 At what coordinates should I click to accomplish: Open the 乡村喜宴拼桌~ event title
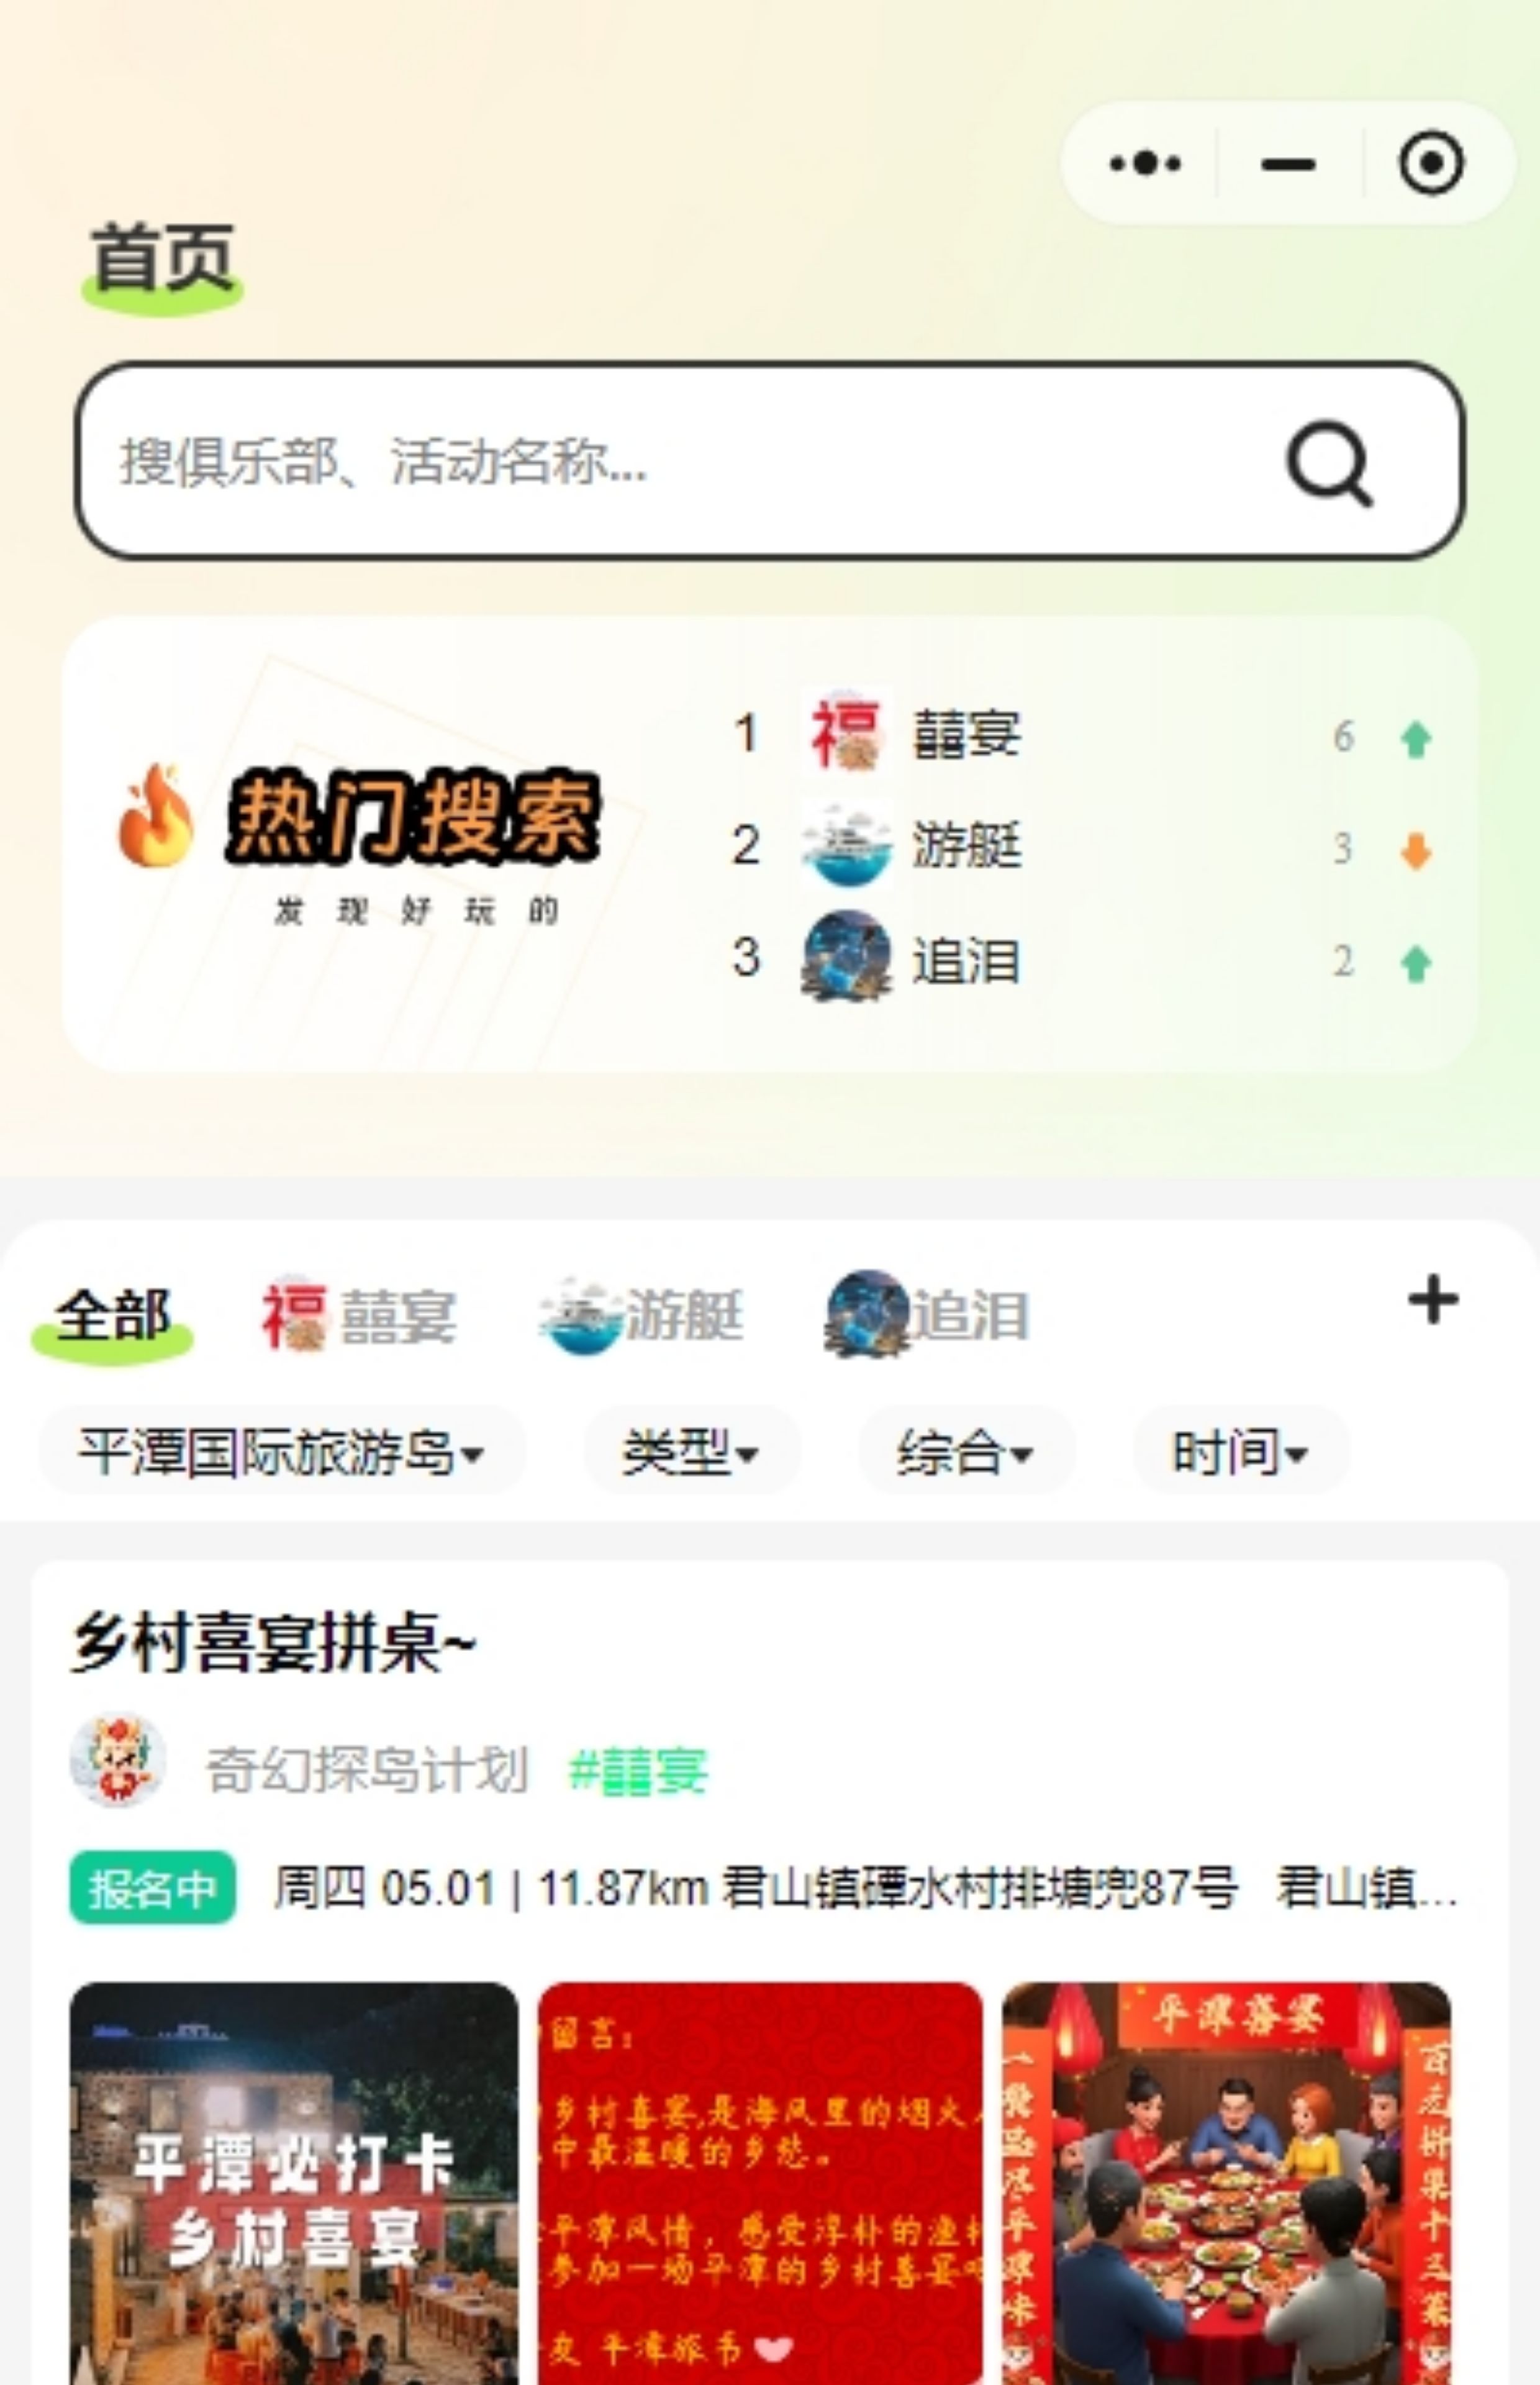pyautogui.click(x=274, y=1643)
